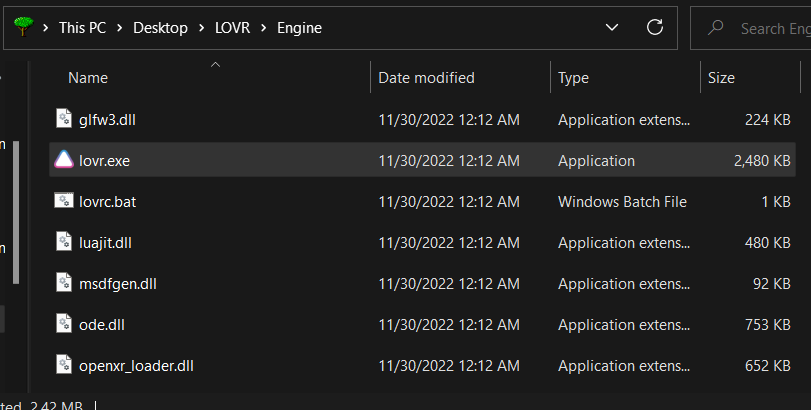Click the 2.42 MB status bar text
Image resolution: width=811 pixels, height=410 pixels.
coord(56,405)
